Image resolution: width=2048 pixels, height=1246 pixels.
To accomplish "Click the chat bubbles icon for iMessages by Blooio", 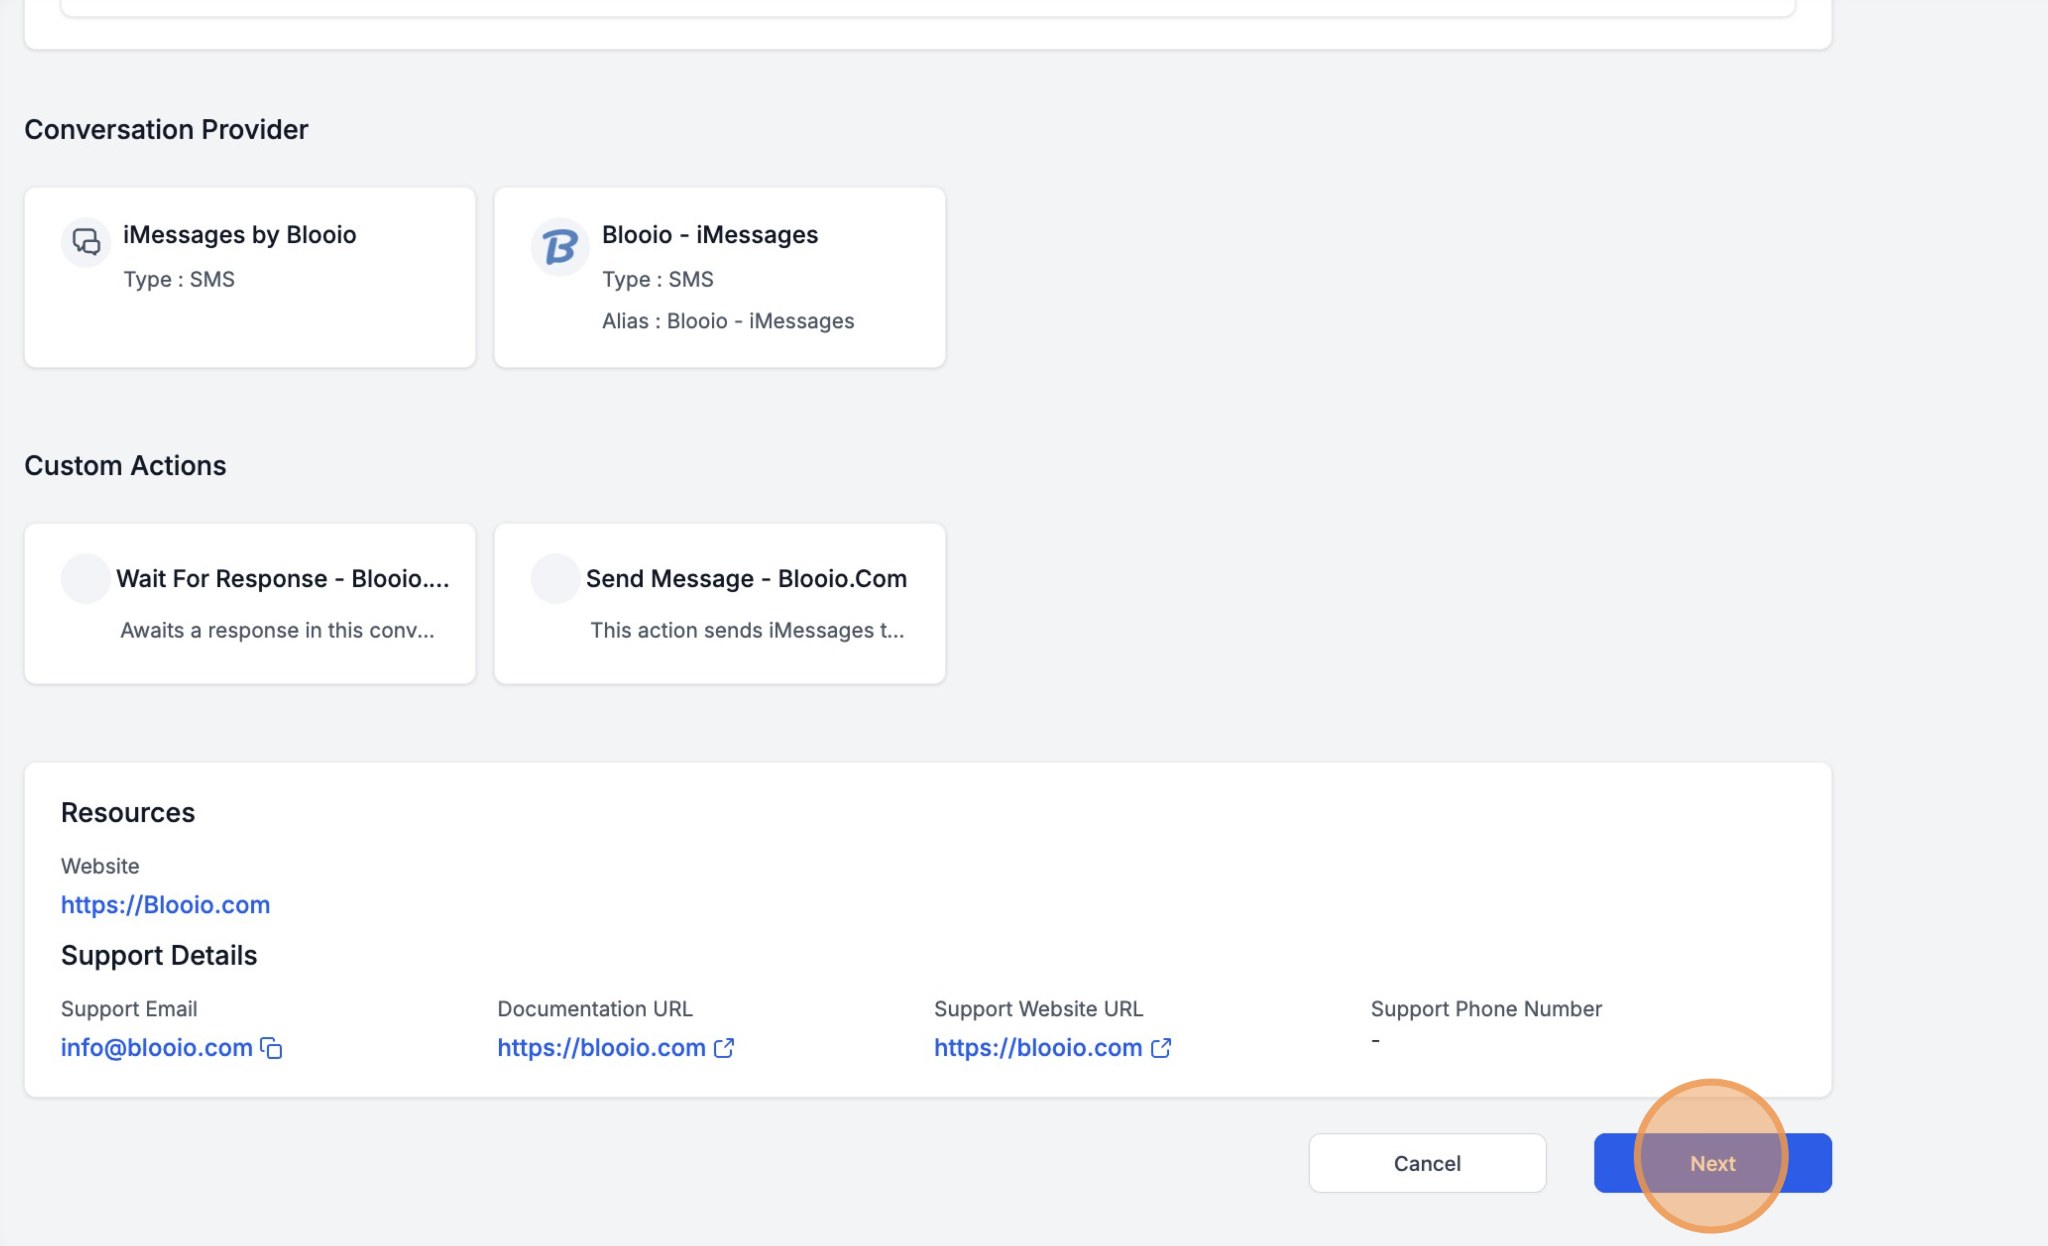I will [x=86, y=242].
